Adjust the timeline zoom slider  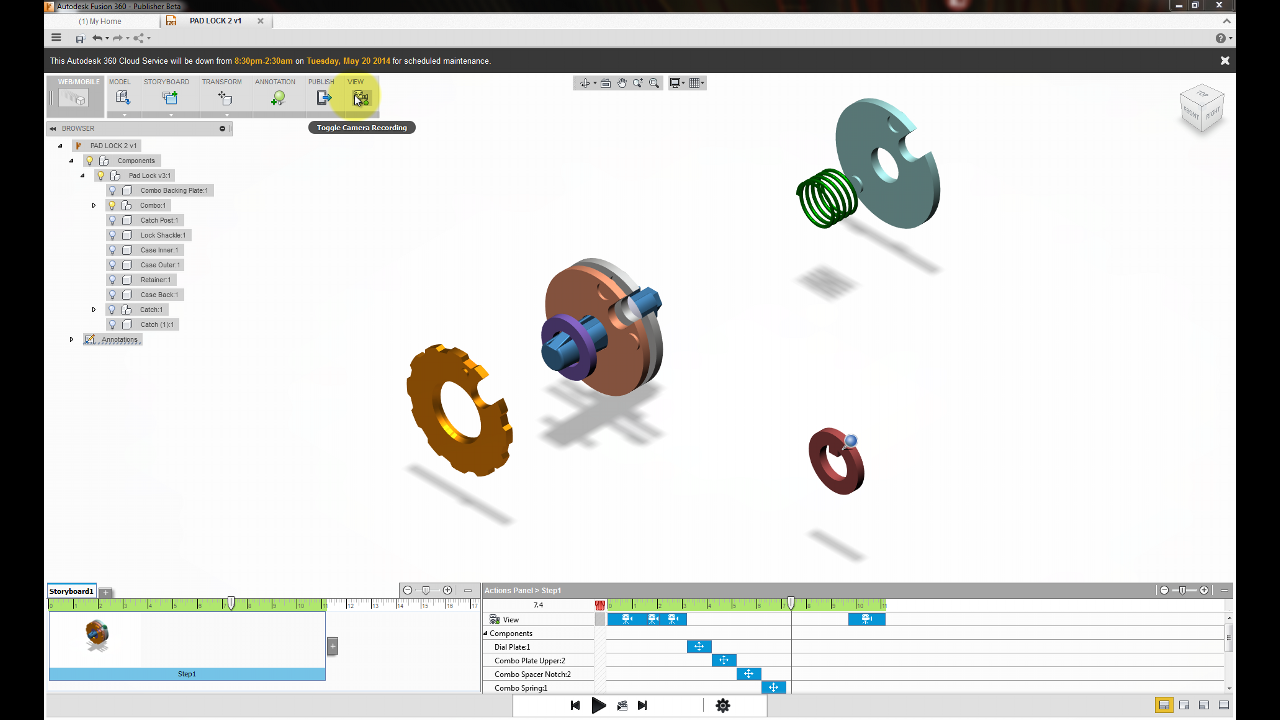pos(426,590)
